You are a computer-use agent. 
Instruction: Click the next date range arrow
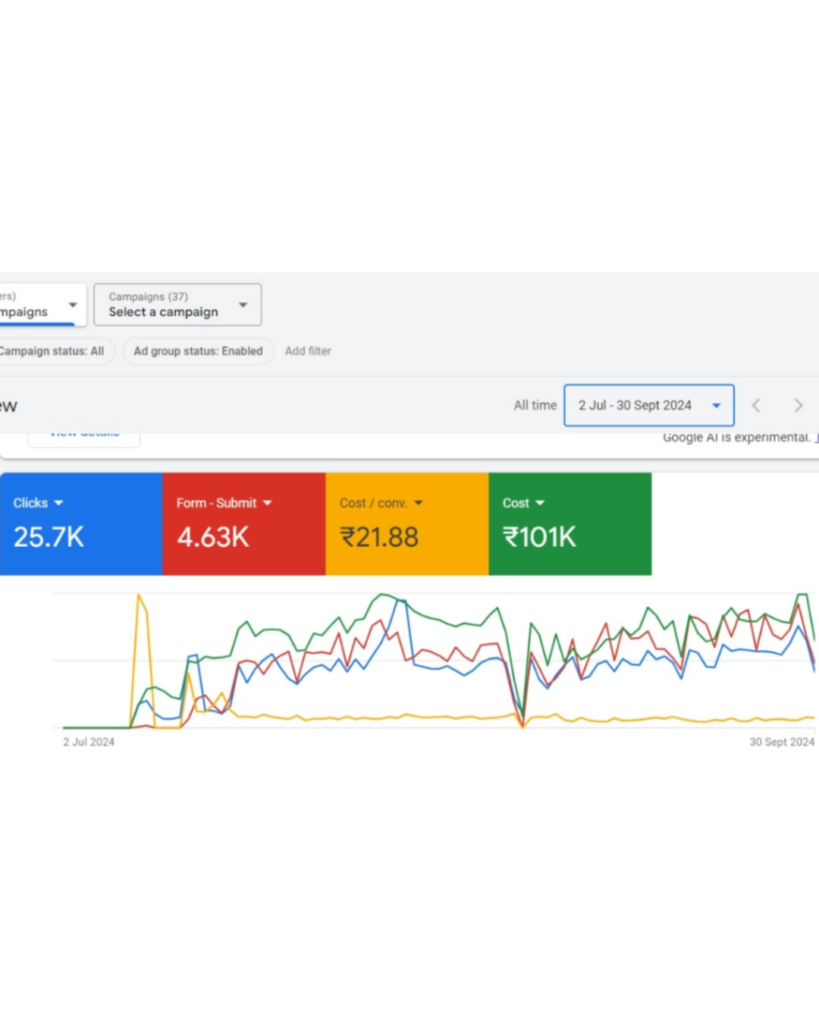click(x=797, y=405)
